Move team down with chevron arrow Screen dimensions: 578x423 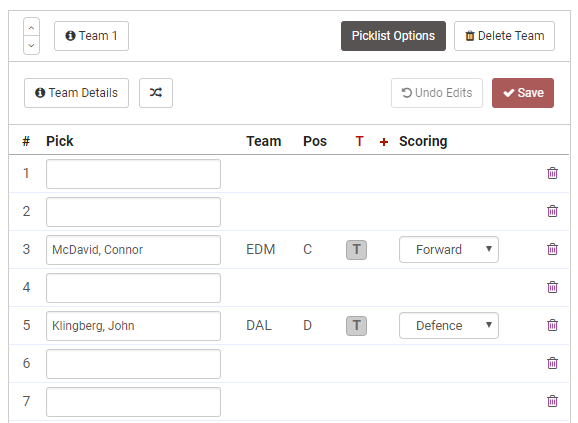(x=31, y=45)
